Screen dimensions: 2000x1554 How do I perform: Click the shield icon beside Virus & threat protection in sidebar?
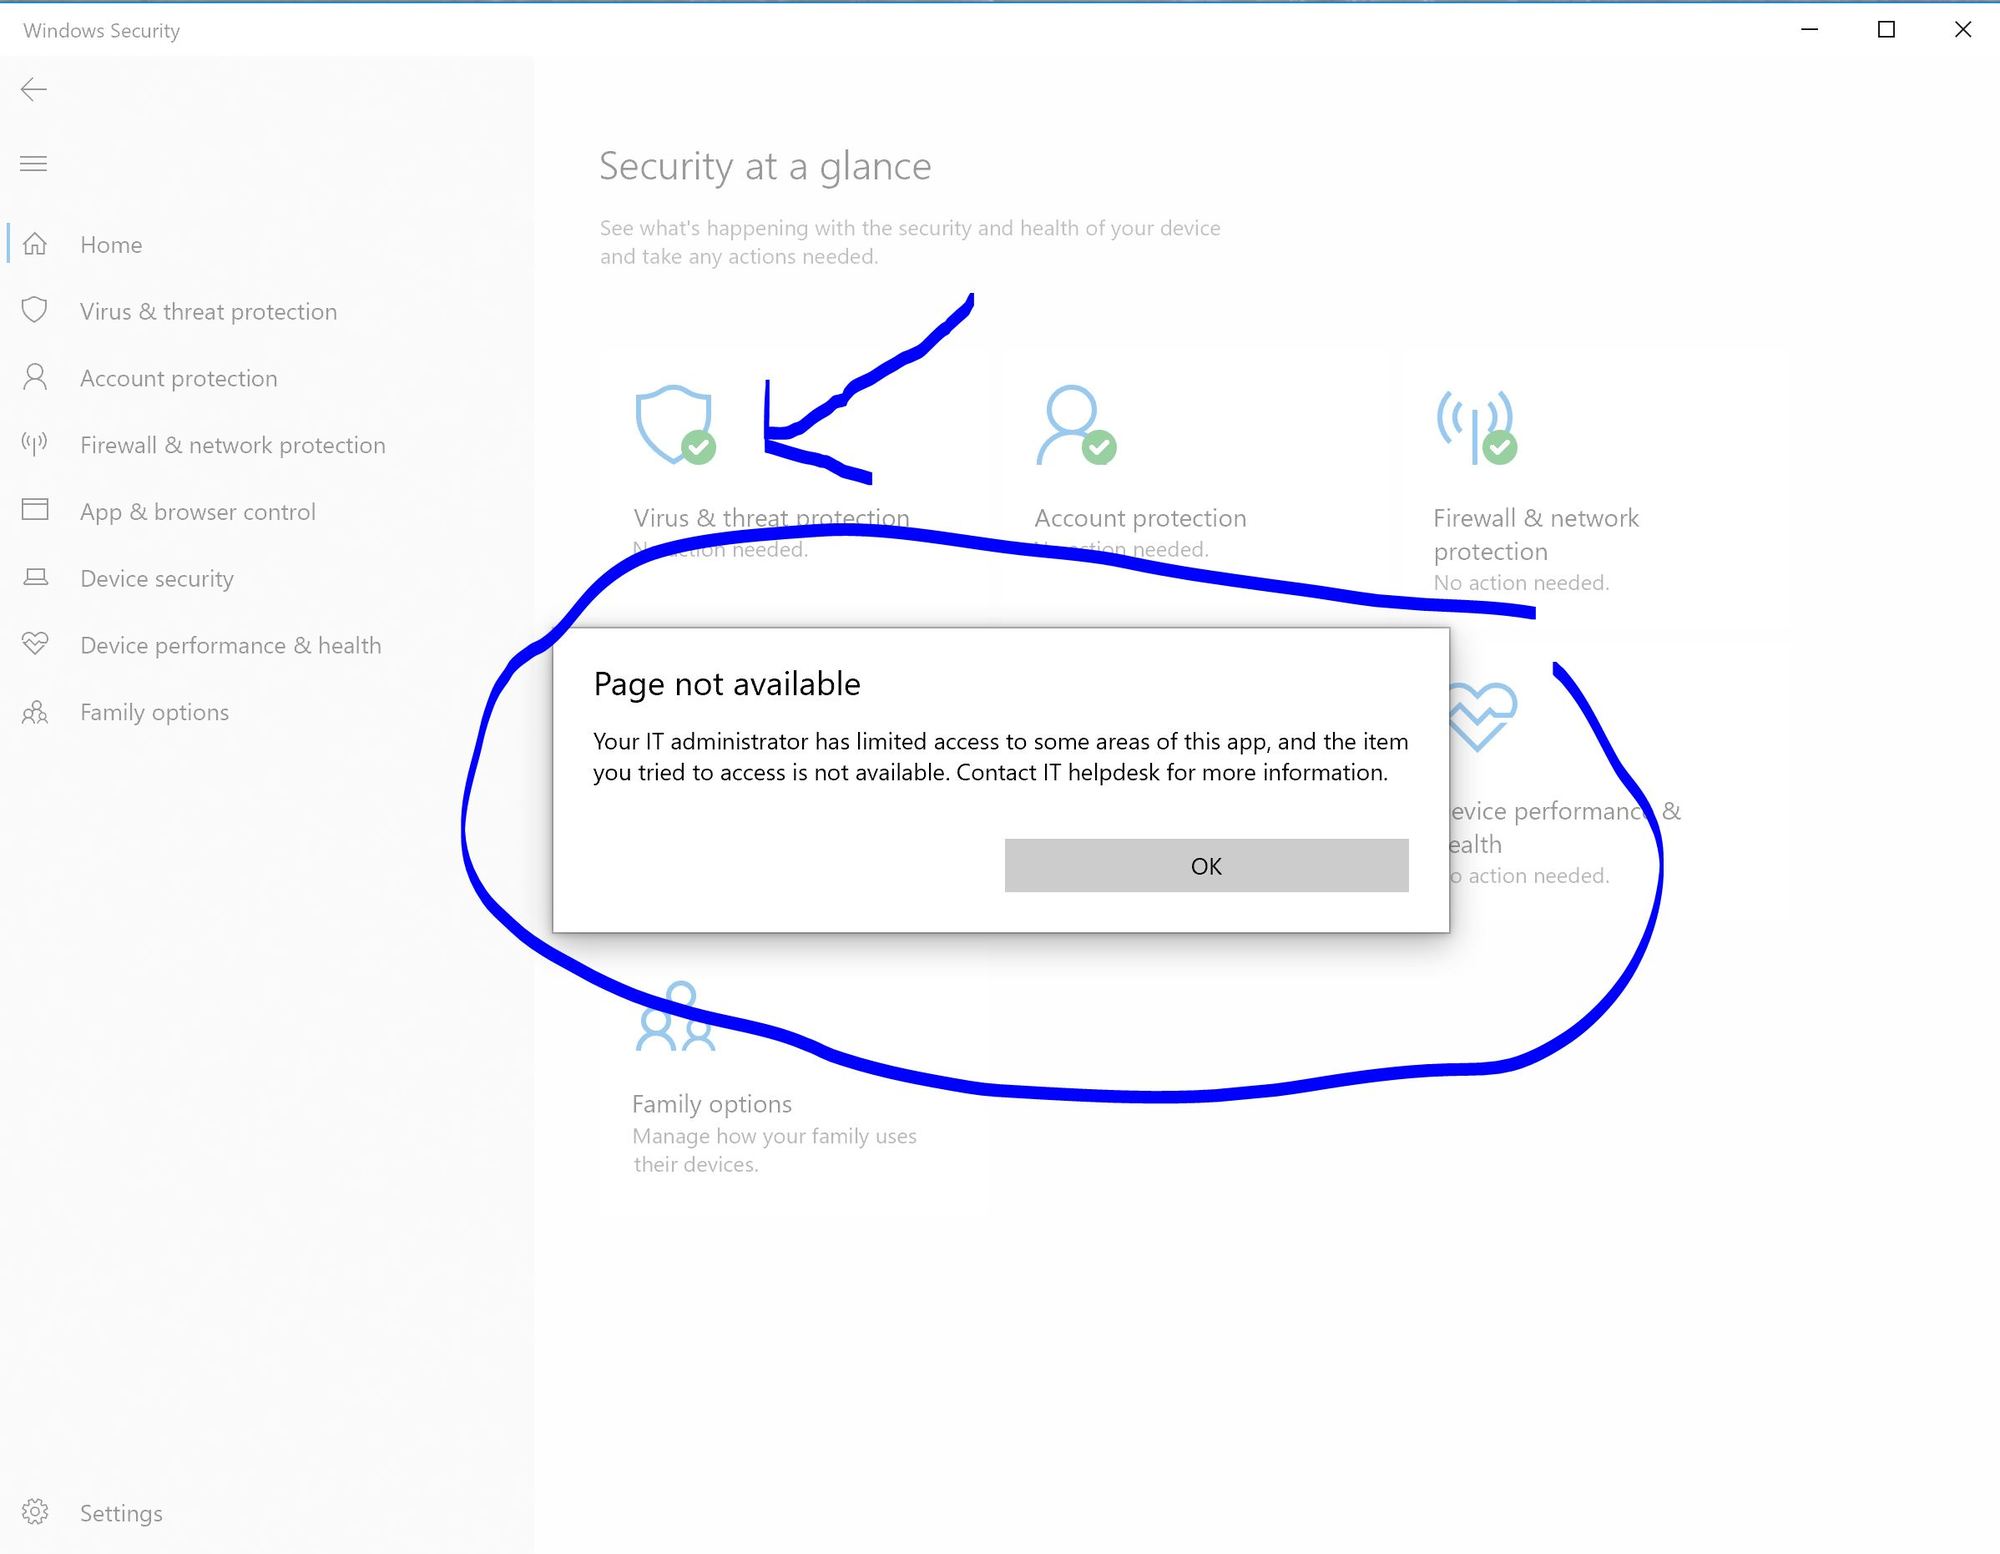click(x=35, y=310)
